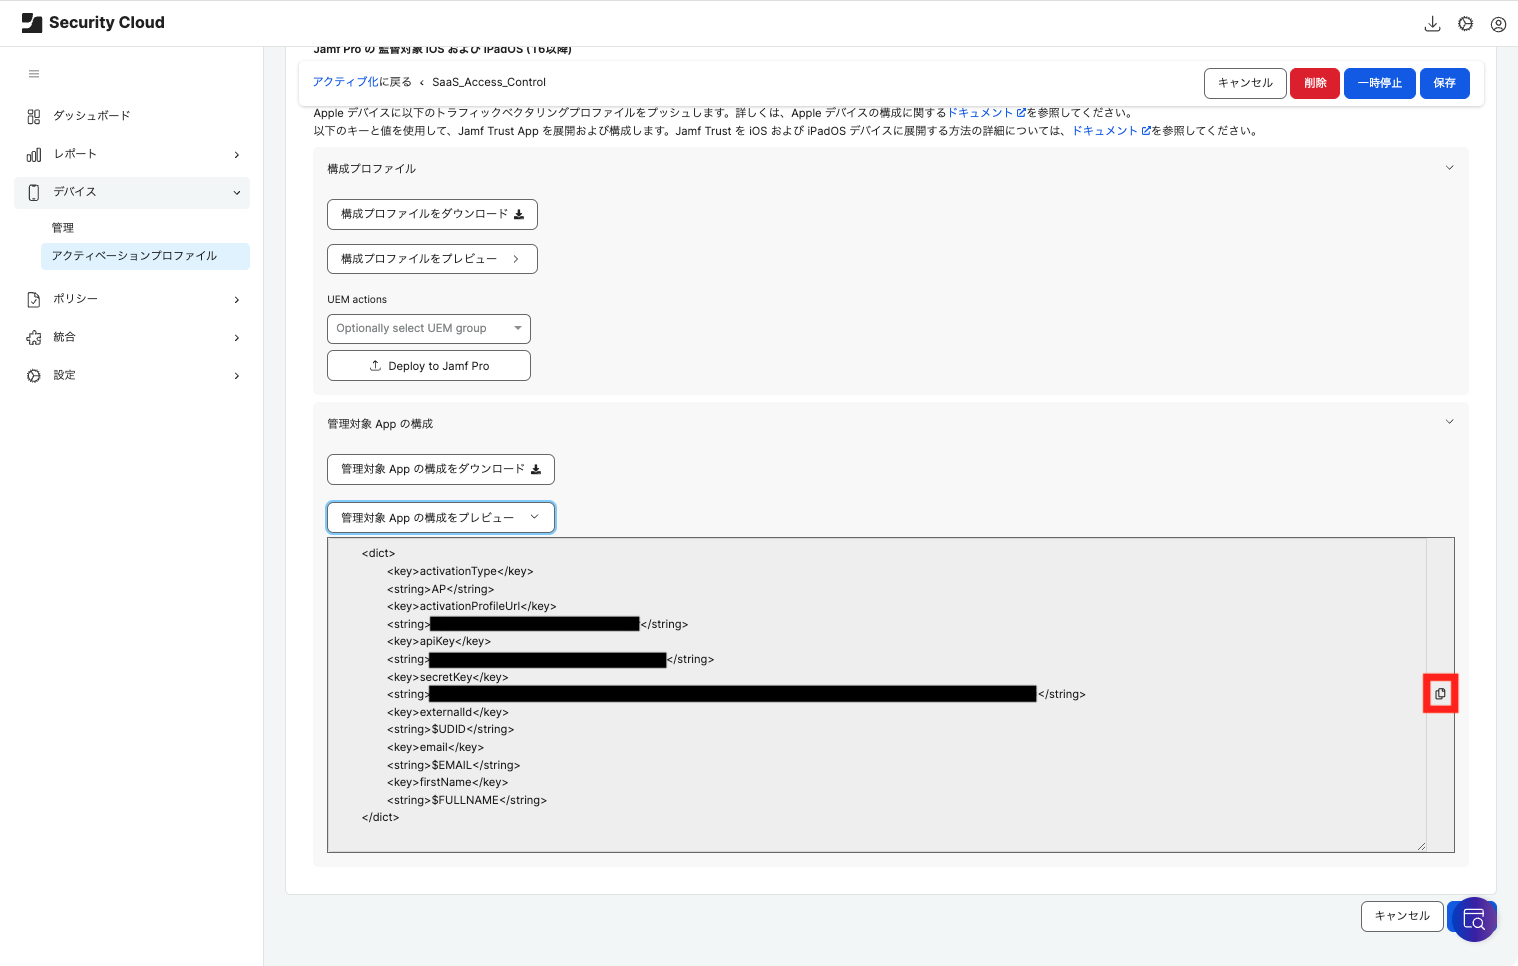
Task: Open the downloads icon in the header
Action: (1432, 24)
